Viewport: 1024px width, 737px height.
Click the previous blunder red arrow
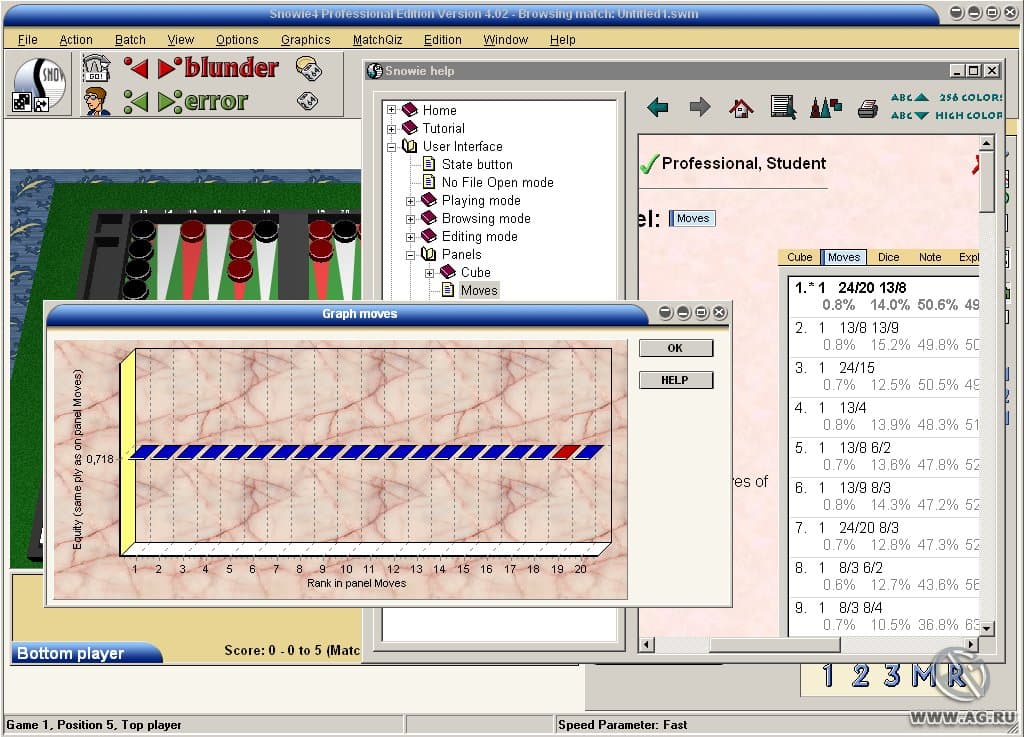pos(136,68)
